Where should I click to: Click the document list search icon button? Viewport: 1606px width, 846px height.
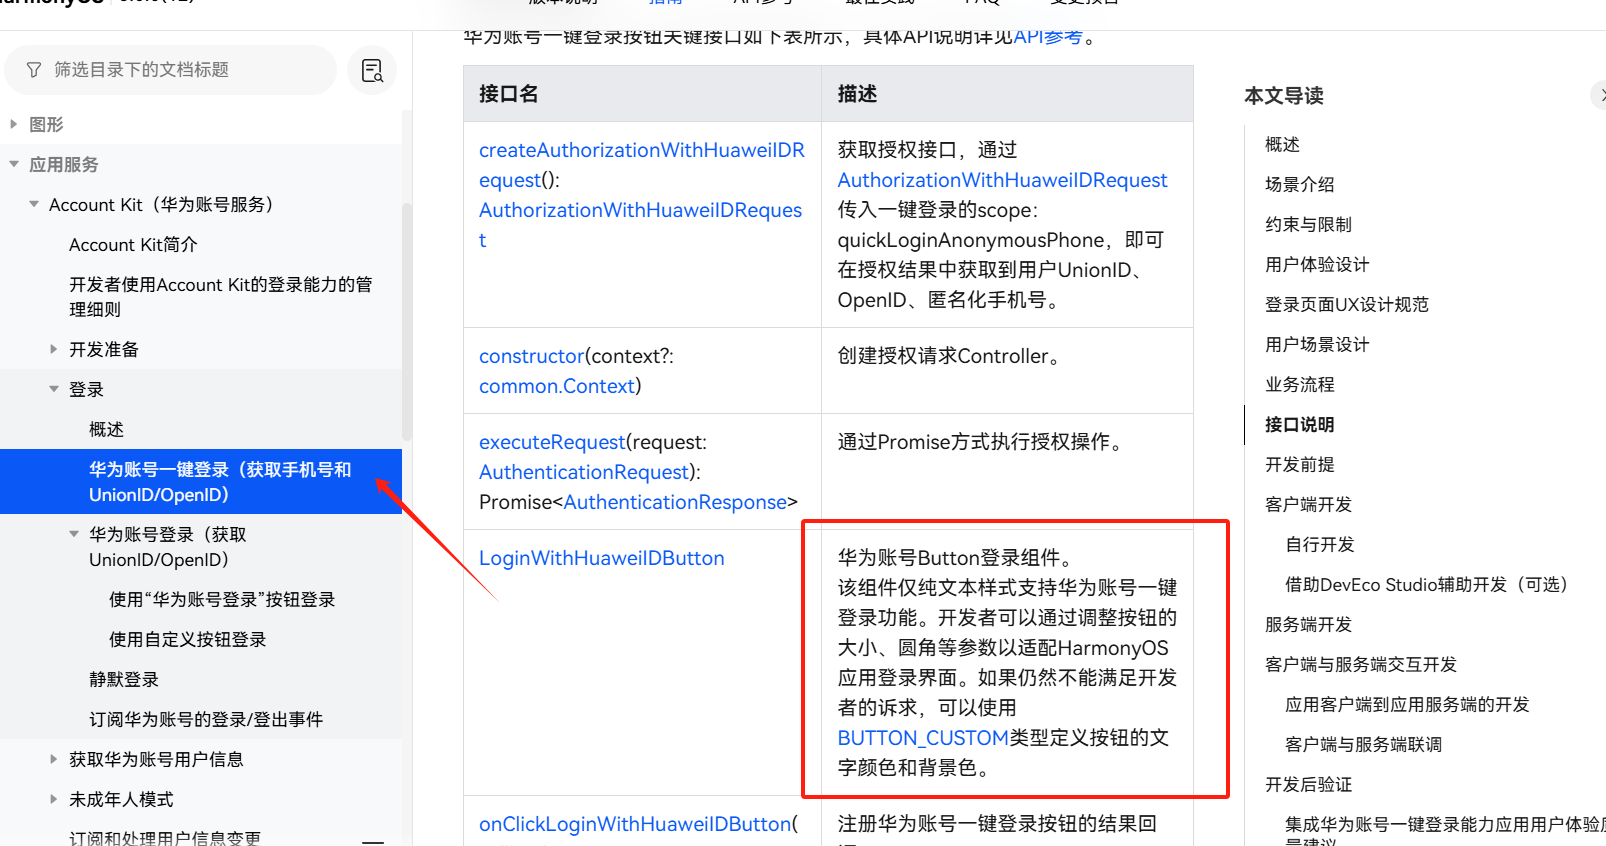coord(372,70)
